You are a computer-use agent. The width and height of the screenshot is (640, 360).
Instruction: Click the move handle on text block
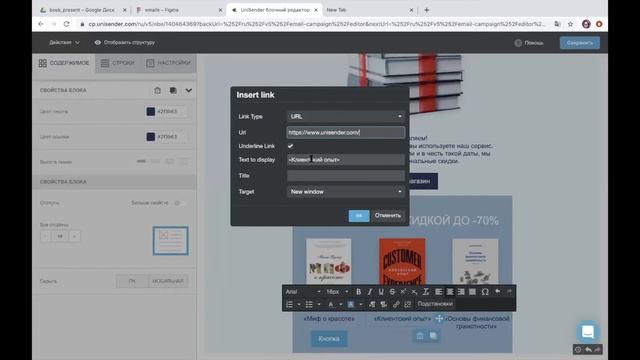click(439, 318)
